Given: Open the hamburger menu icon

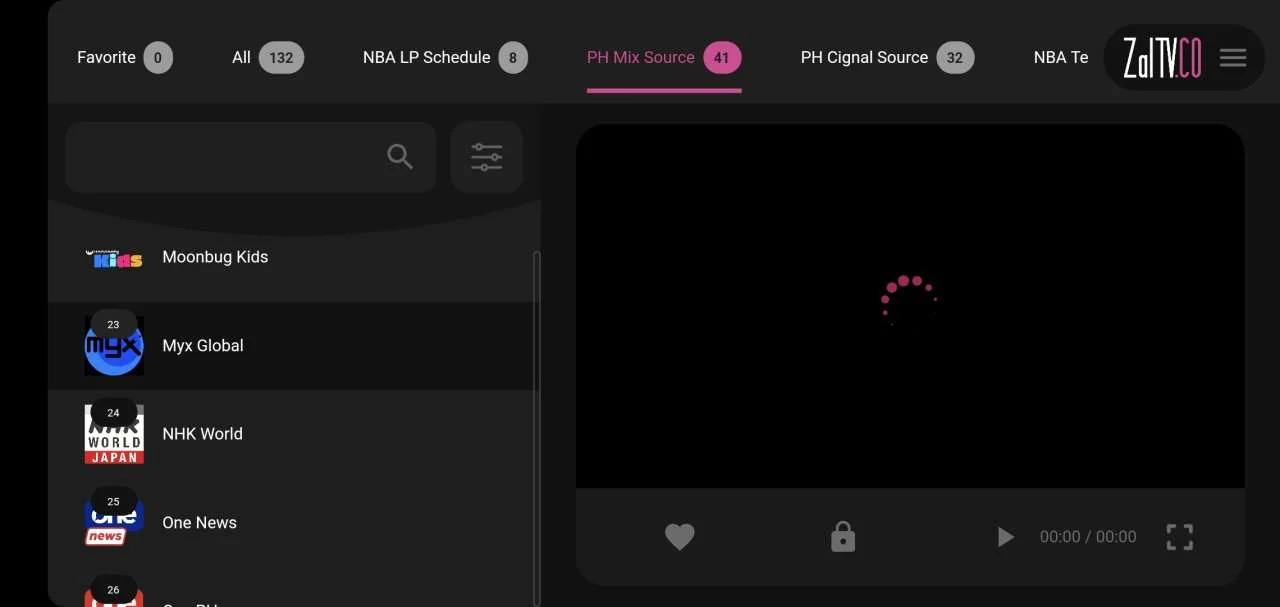Looking at the screenshot, I should click(x=1233, y=58).
